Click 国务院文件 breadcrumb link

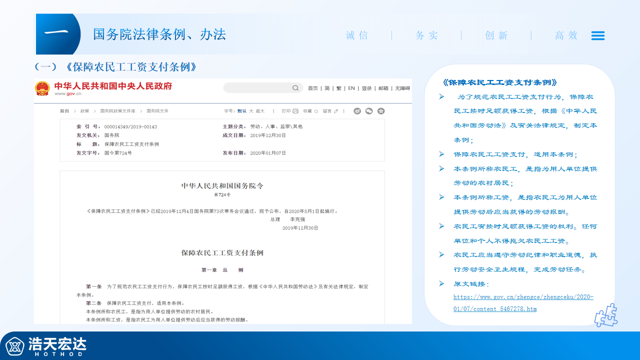[x=157, y=111]
